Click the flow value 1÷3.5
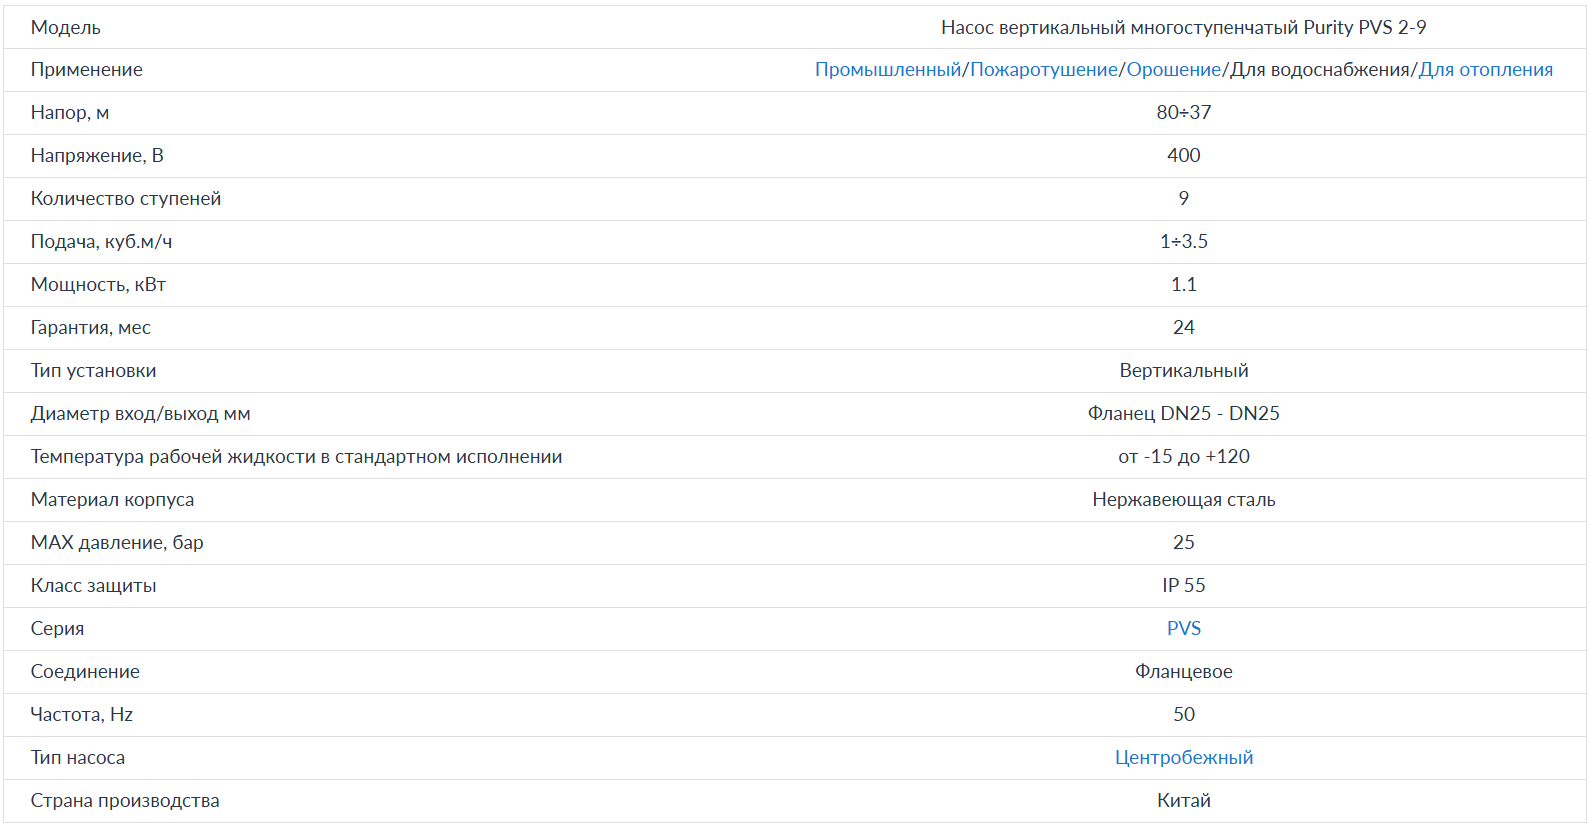This screenshot has height=824, width=1589. coord(1184,242)
